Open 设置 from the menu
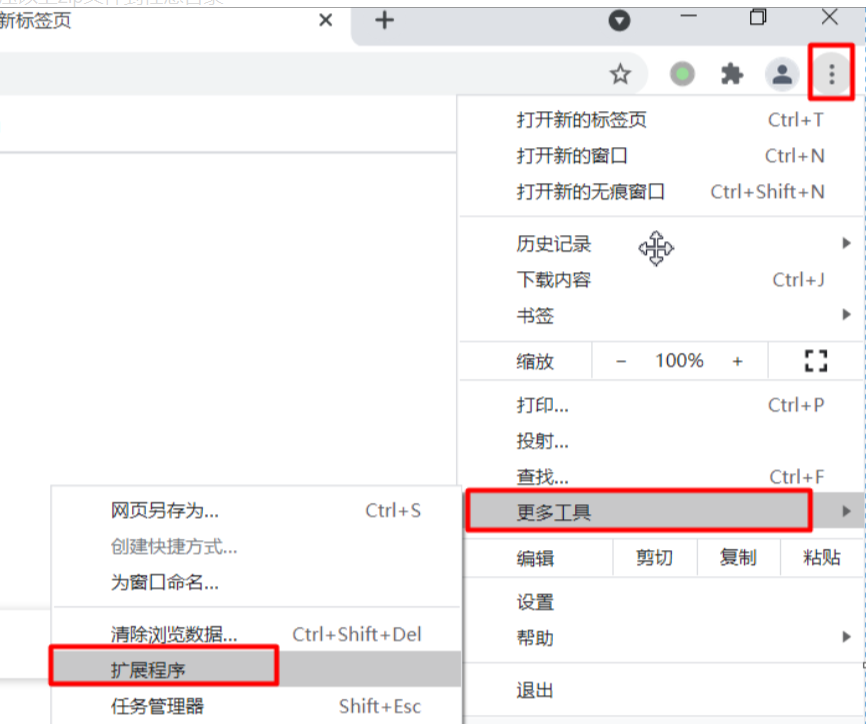The height and width of the screenshot is (724, 866). coord(662,602)
